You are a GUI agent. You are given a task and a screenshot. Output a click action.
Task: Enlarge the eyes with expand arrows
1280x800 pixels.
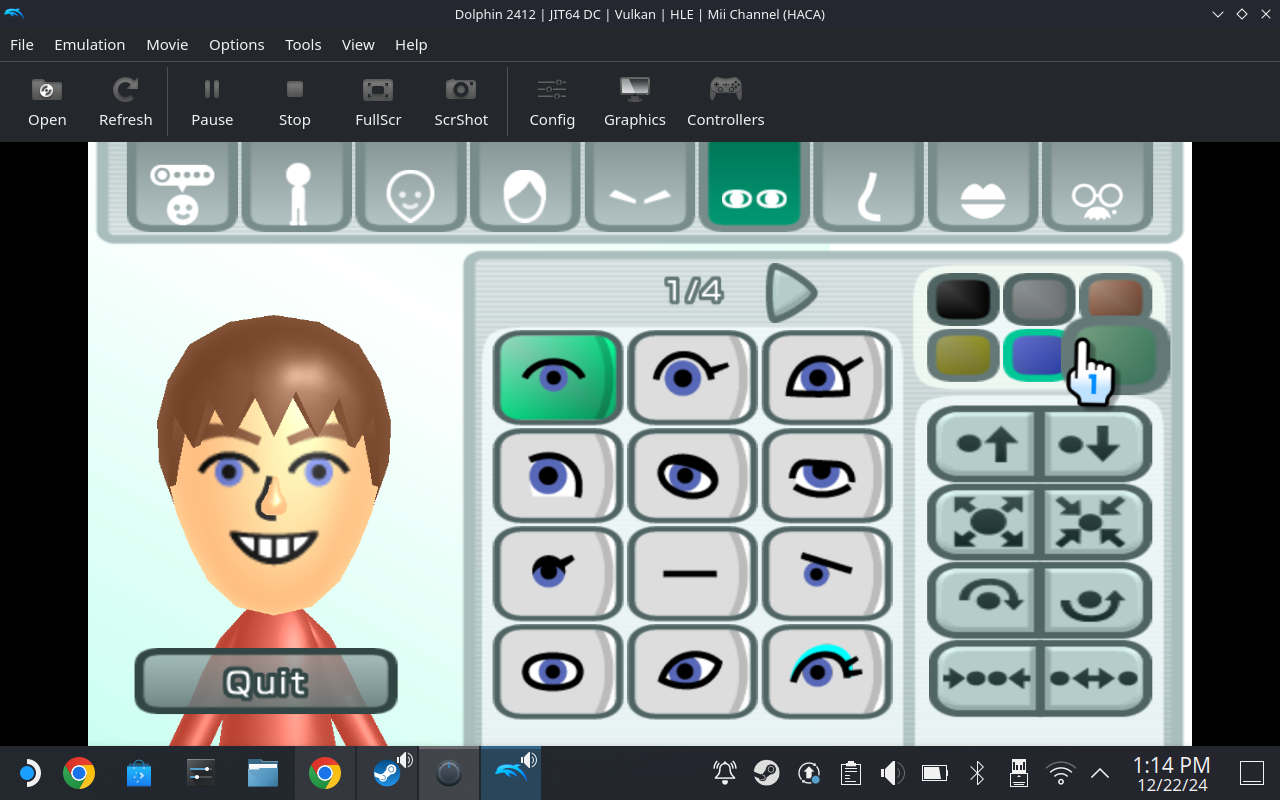[986, 521]
